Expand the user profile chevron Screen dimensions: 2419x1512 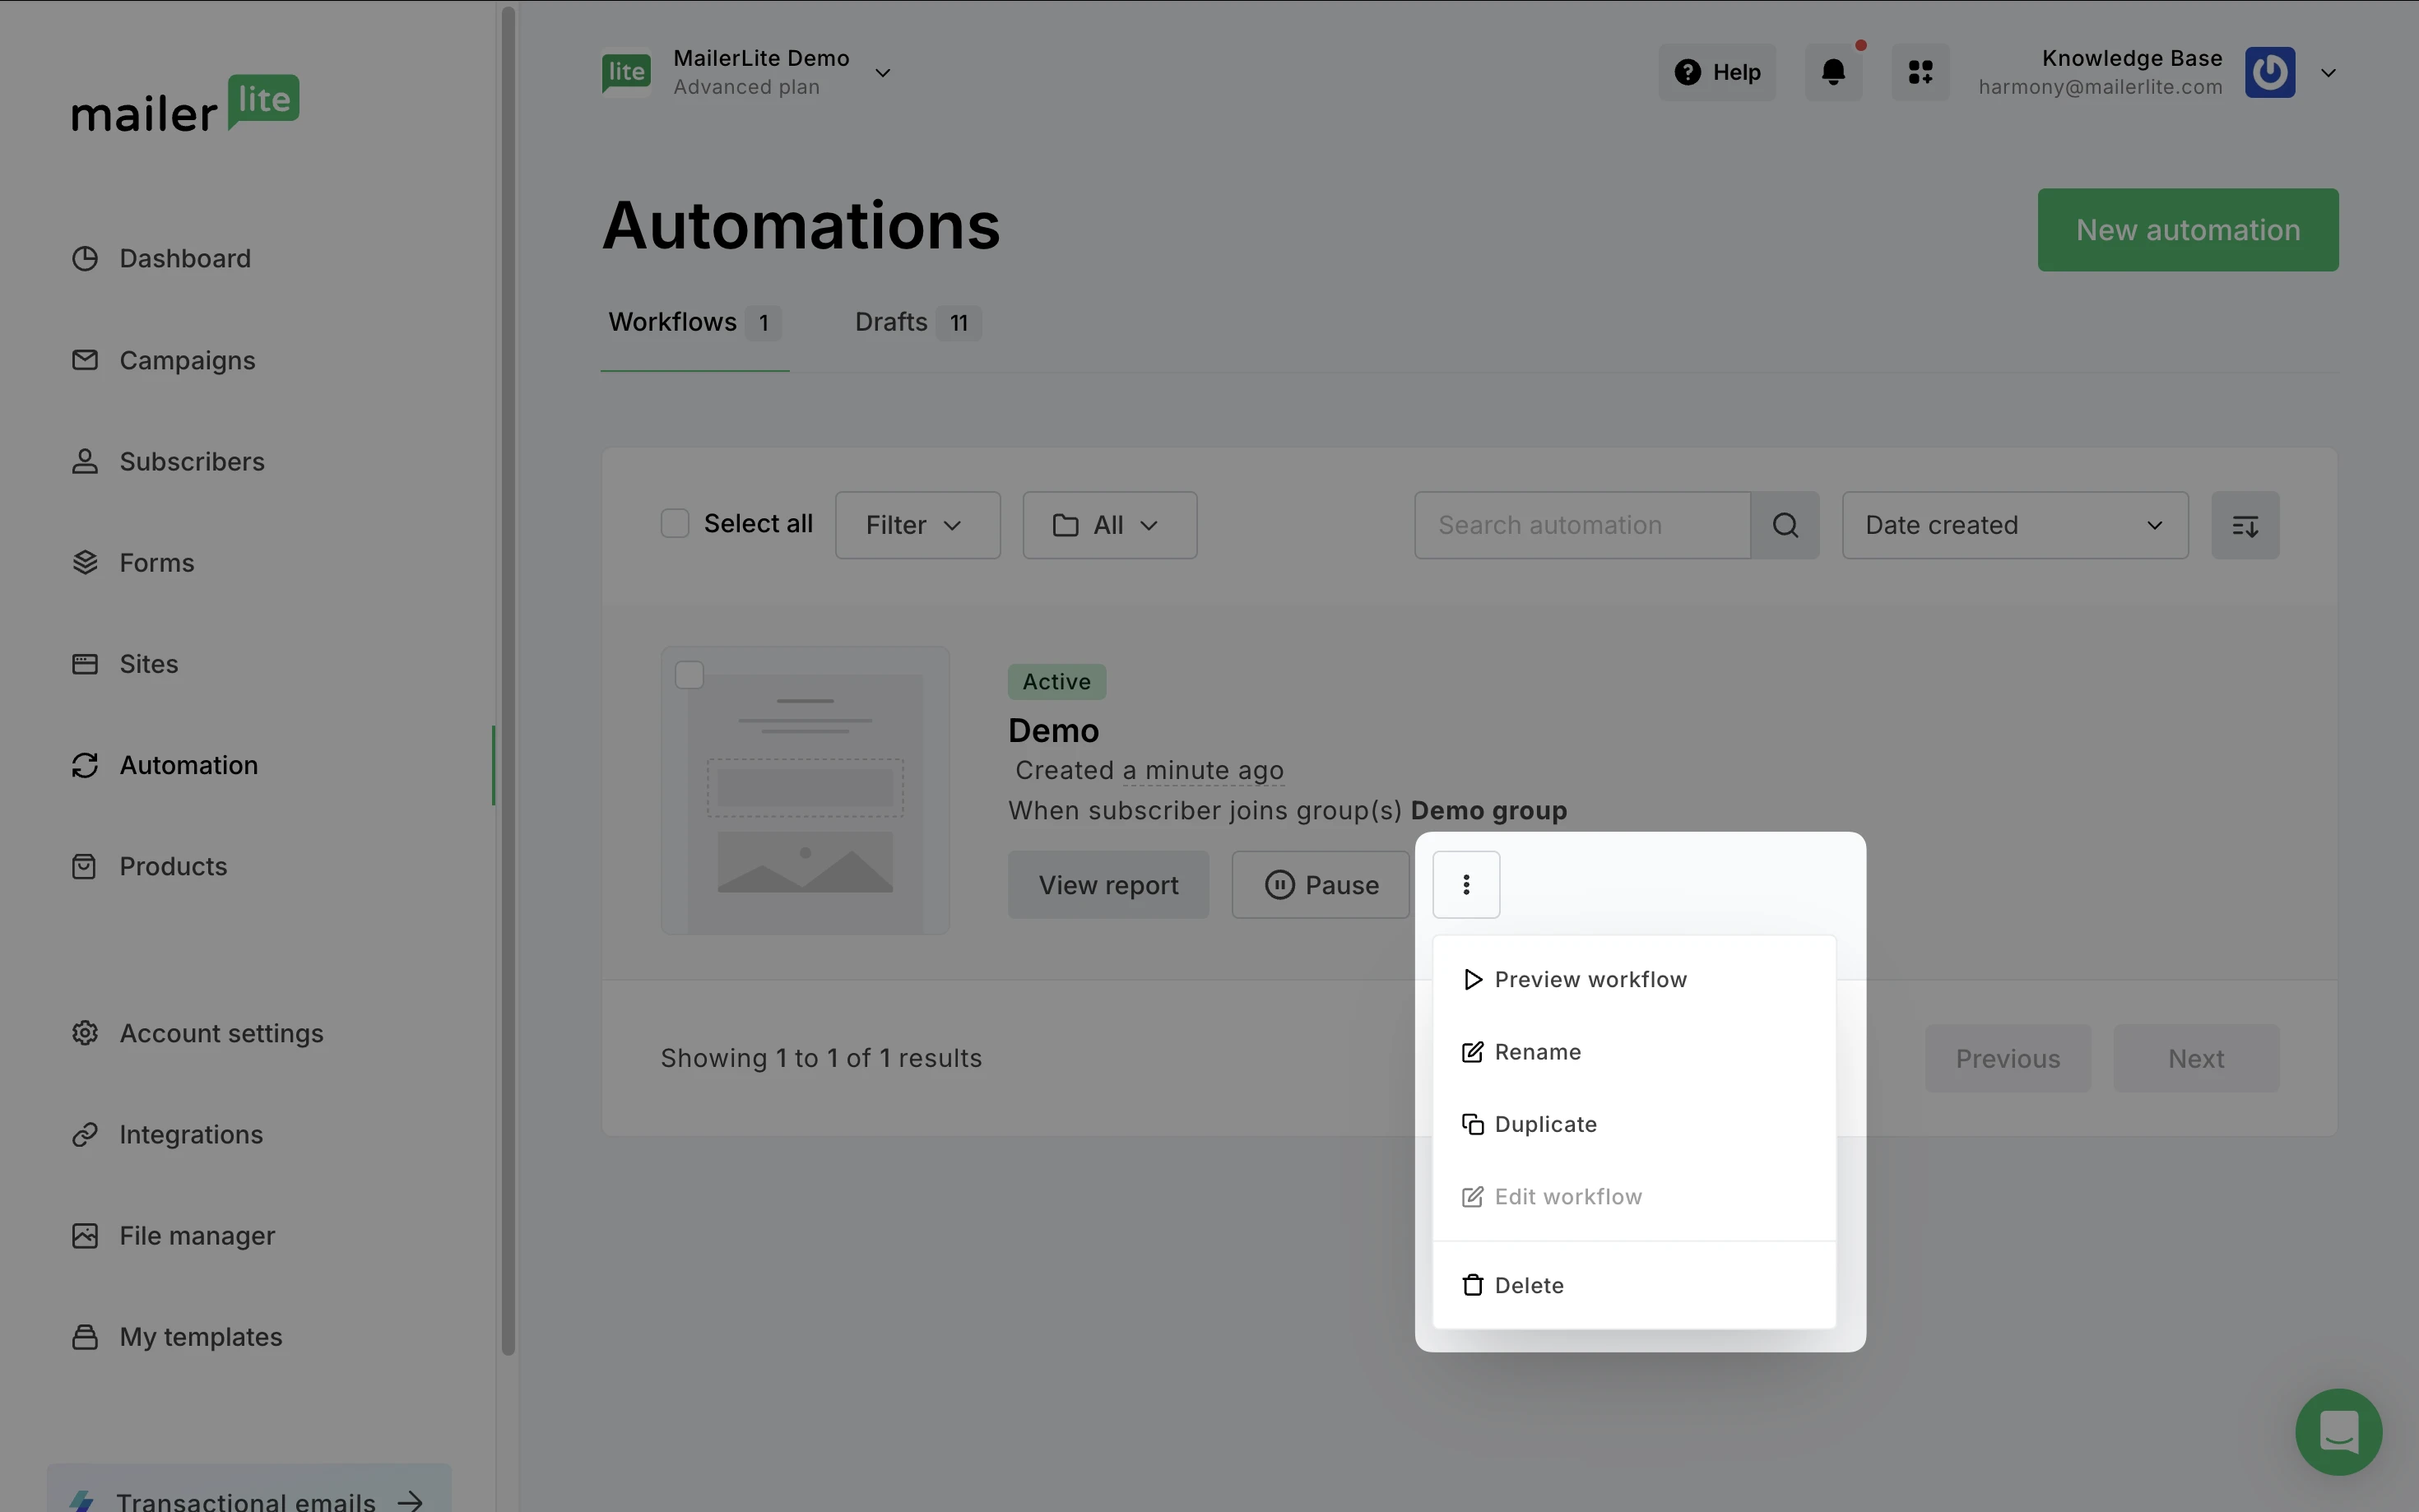(x=2328, y=72)
